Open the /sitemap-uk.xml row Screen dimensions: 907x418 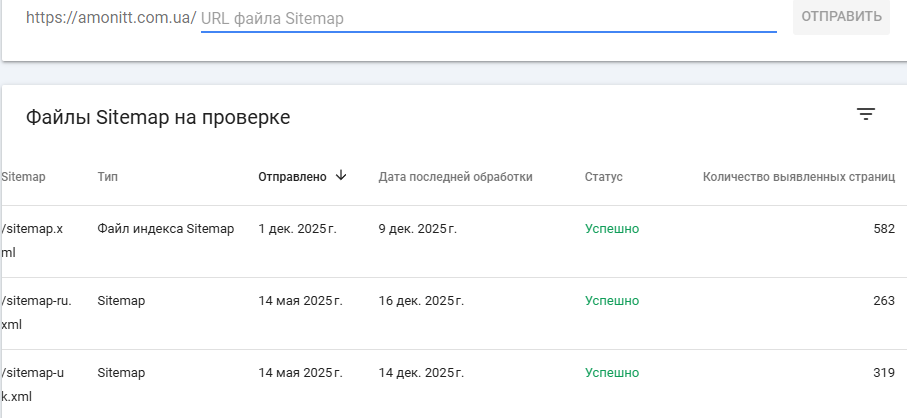tap(32, 384)
